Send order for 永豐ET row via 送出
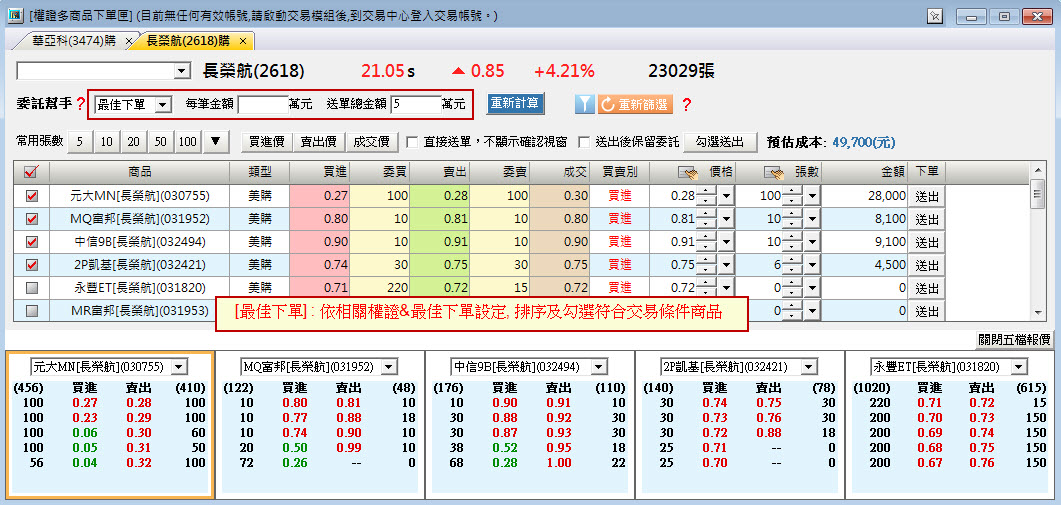The height and width of the screenshot is (505, 1061). click(926, 288)
